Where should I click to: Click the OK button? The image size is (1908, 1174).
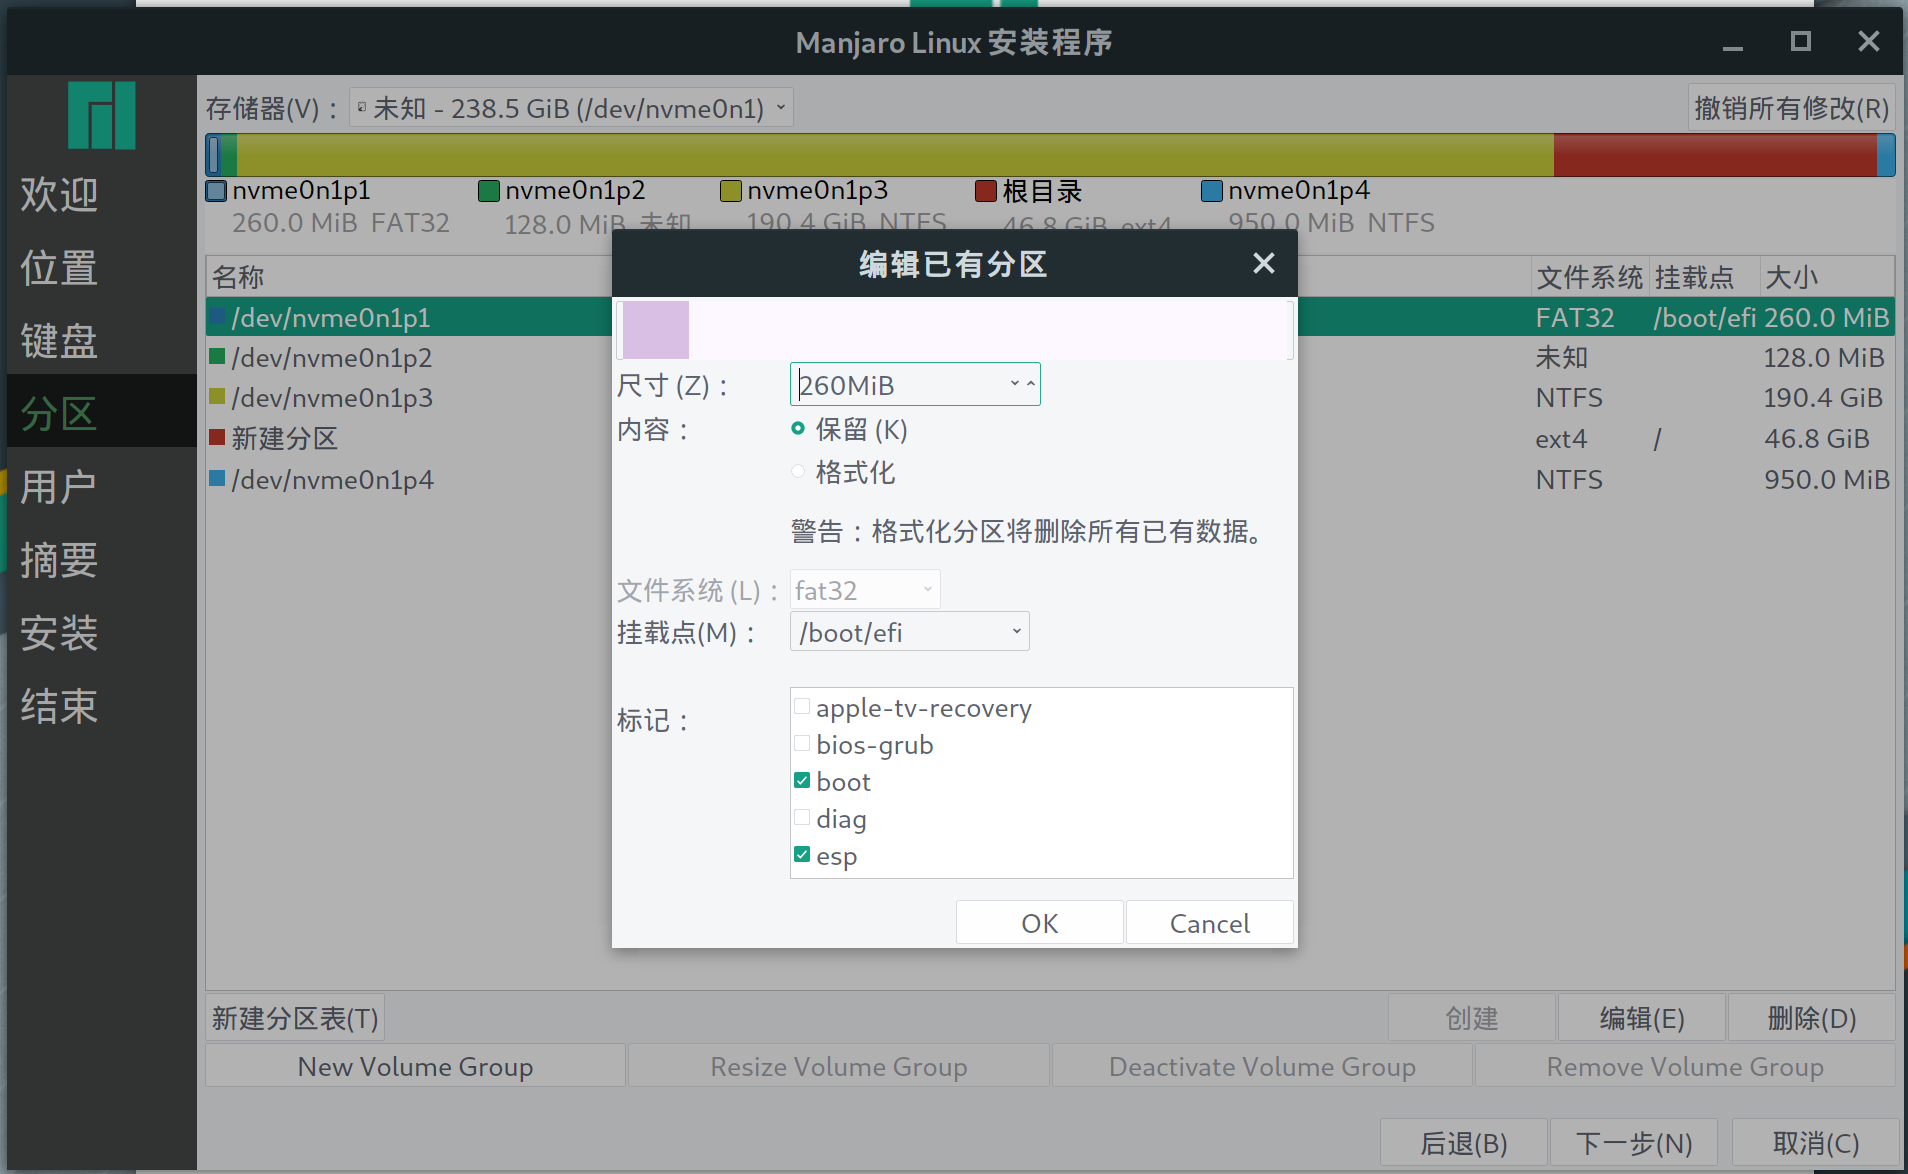point(1039,921)
